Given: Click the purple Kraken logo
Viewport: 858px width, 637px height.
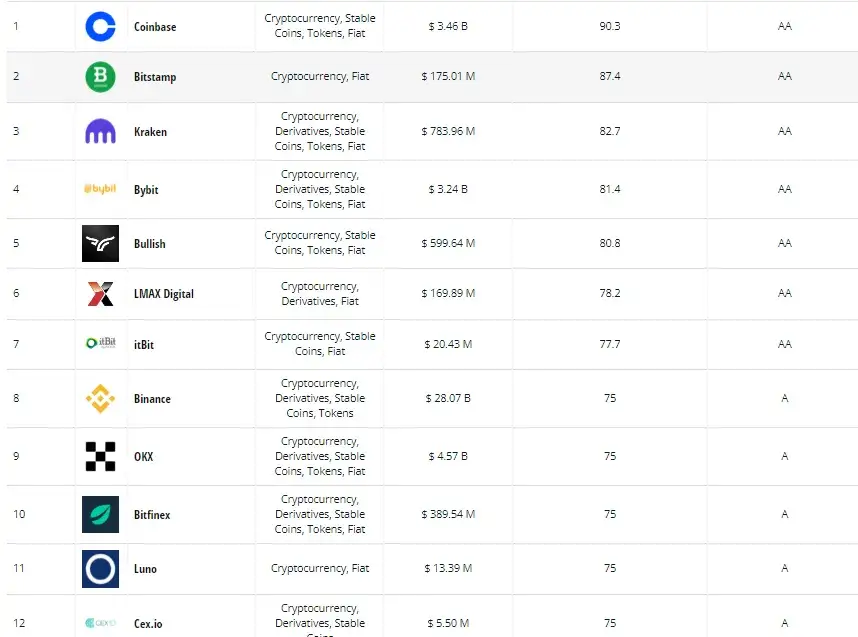Looking at the screenshot, I should (101, 131).
